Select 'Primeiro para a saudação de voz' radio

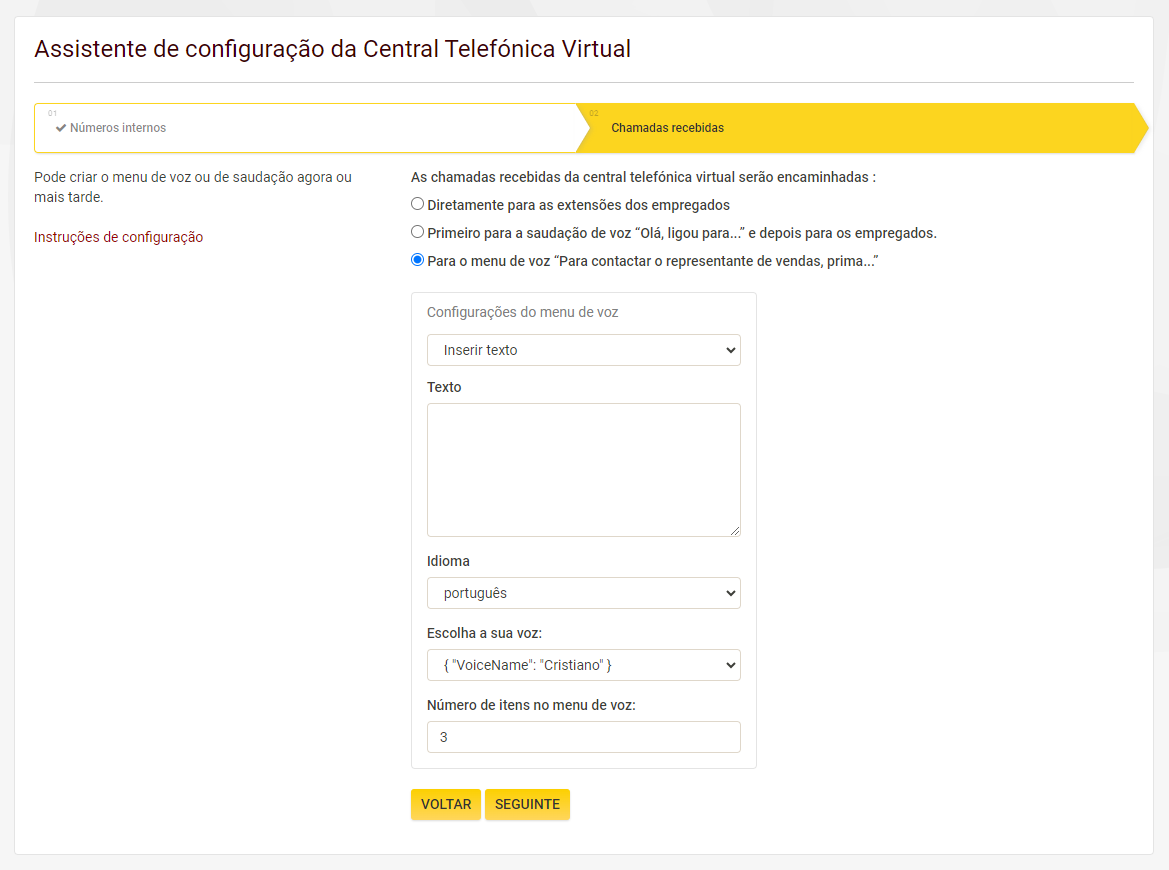coord(418,232)
